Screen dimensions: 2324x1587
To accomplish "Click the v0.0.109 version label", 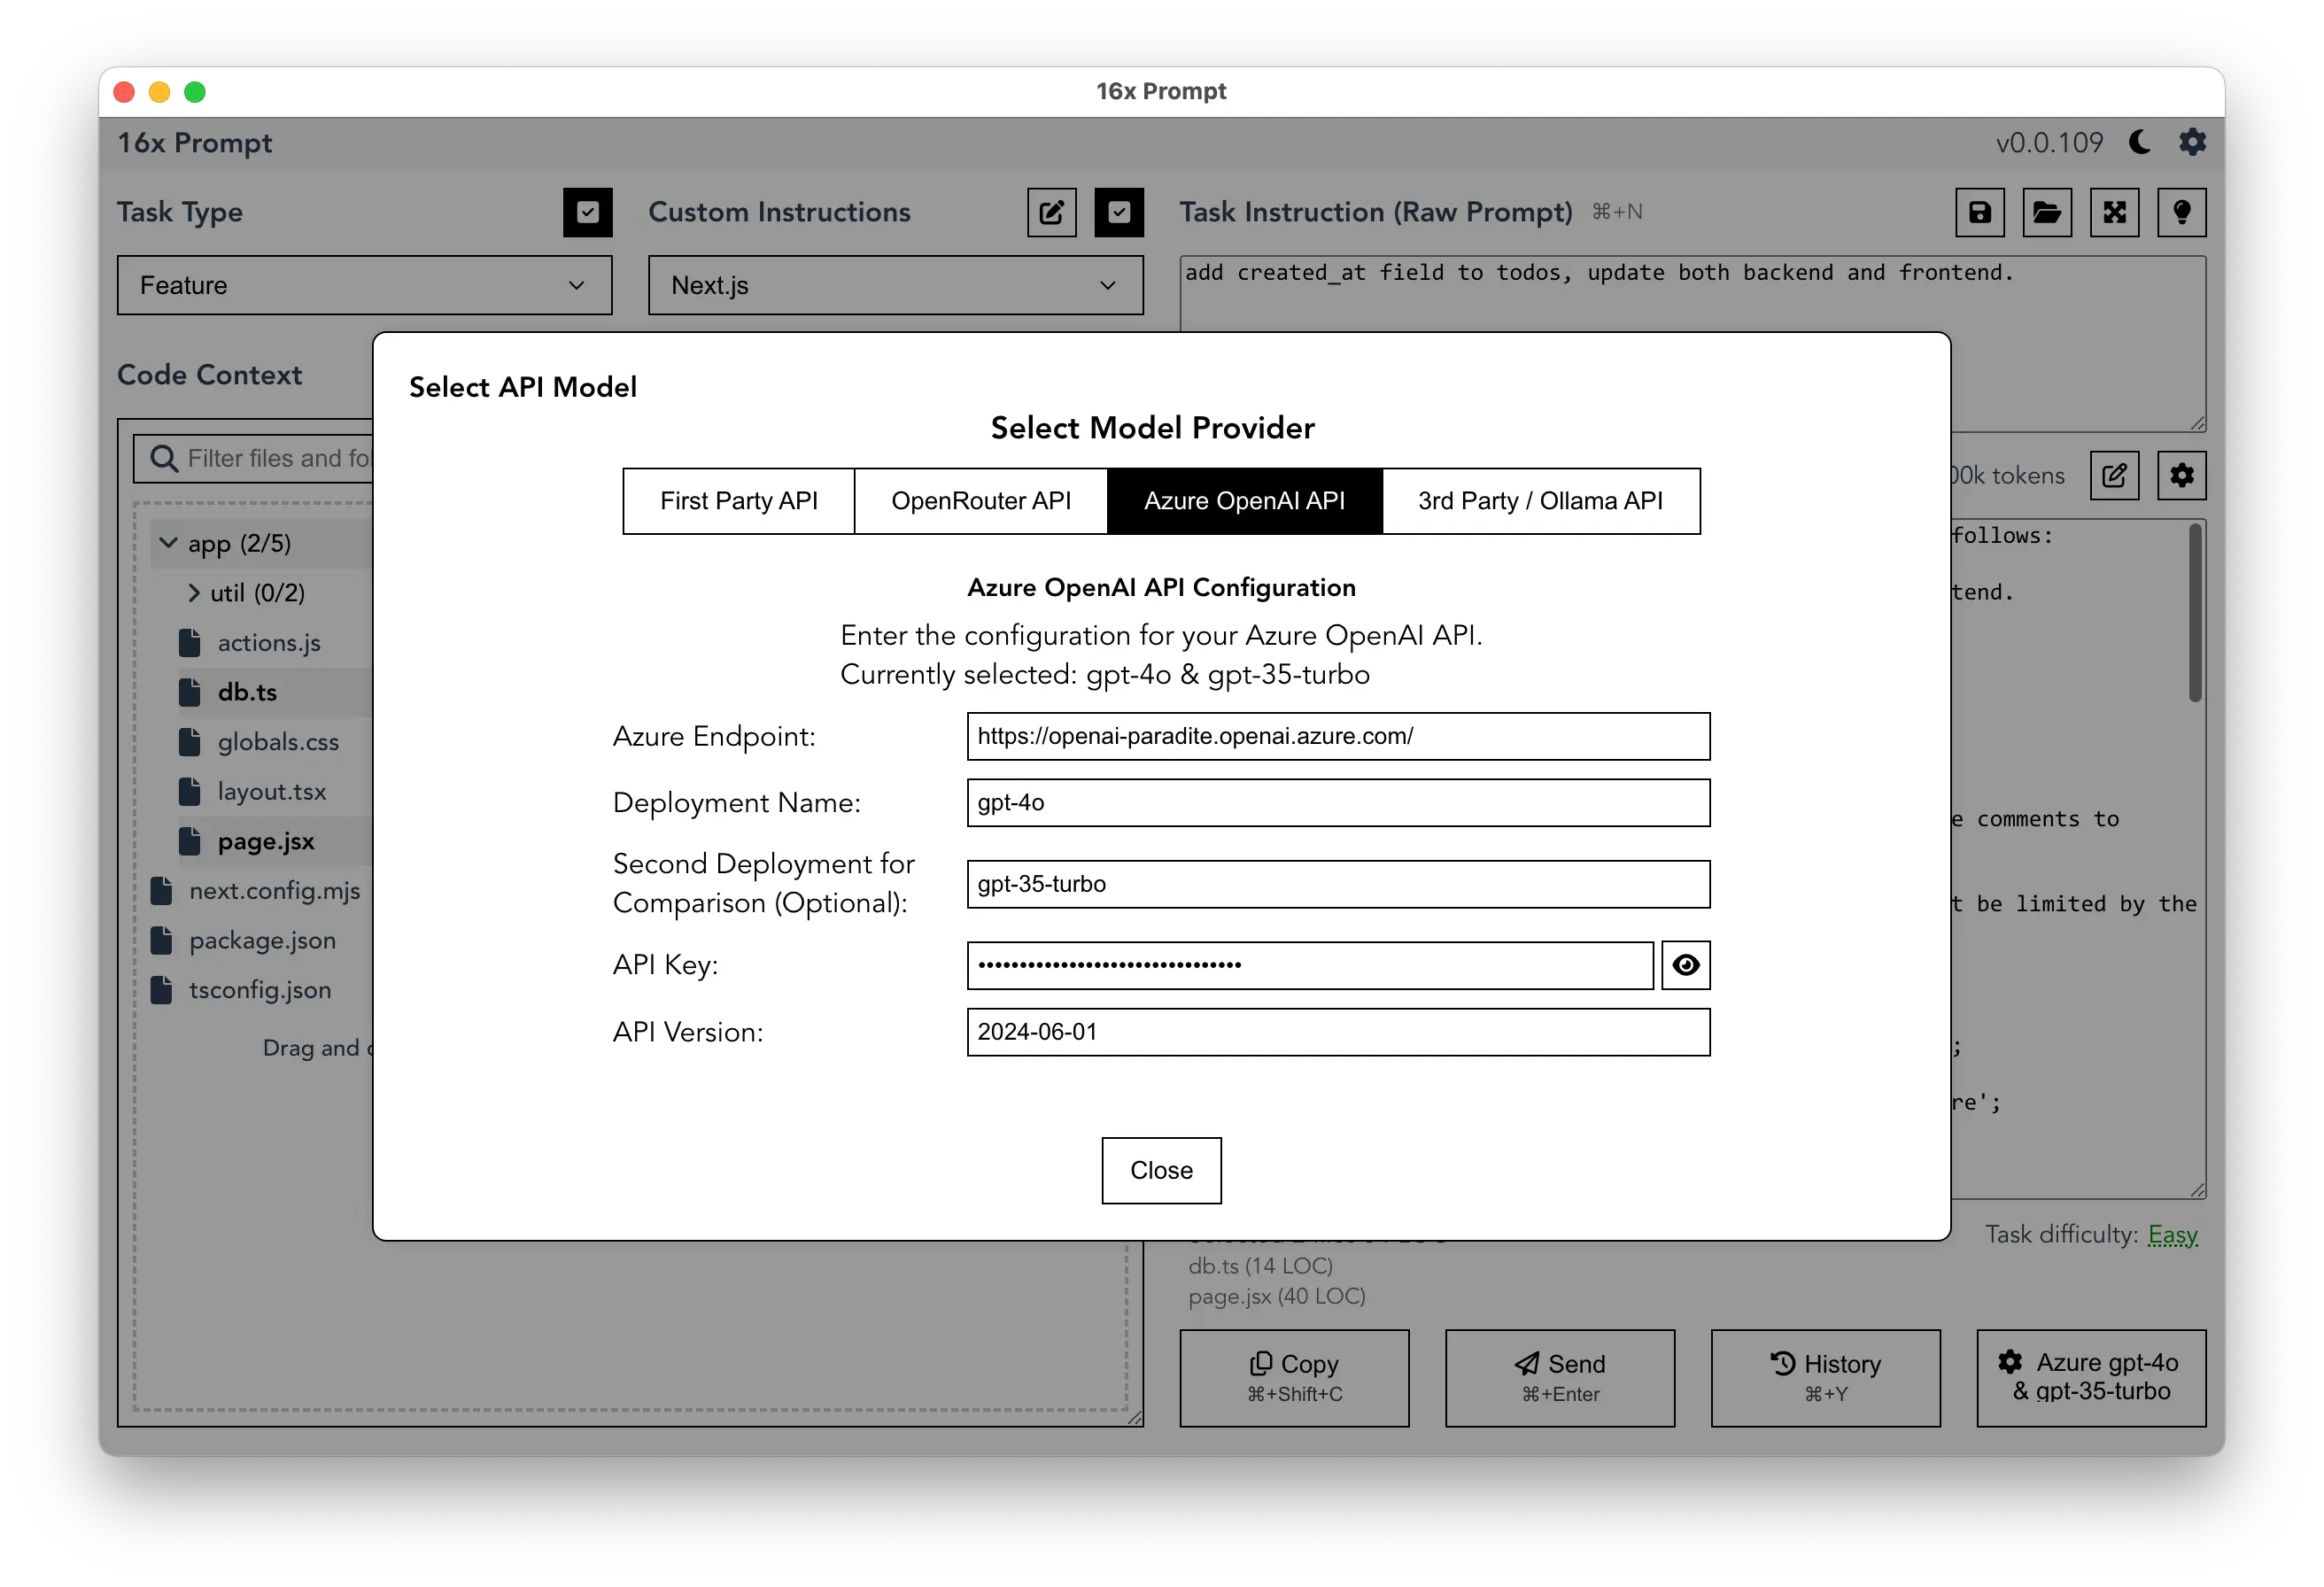I will (x=2050, y=143).
